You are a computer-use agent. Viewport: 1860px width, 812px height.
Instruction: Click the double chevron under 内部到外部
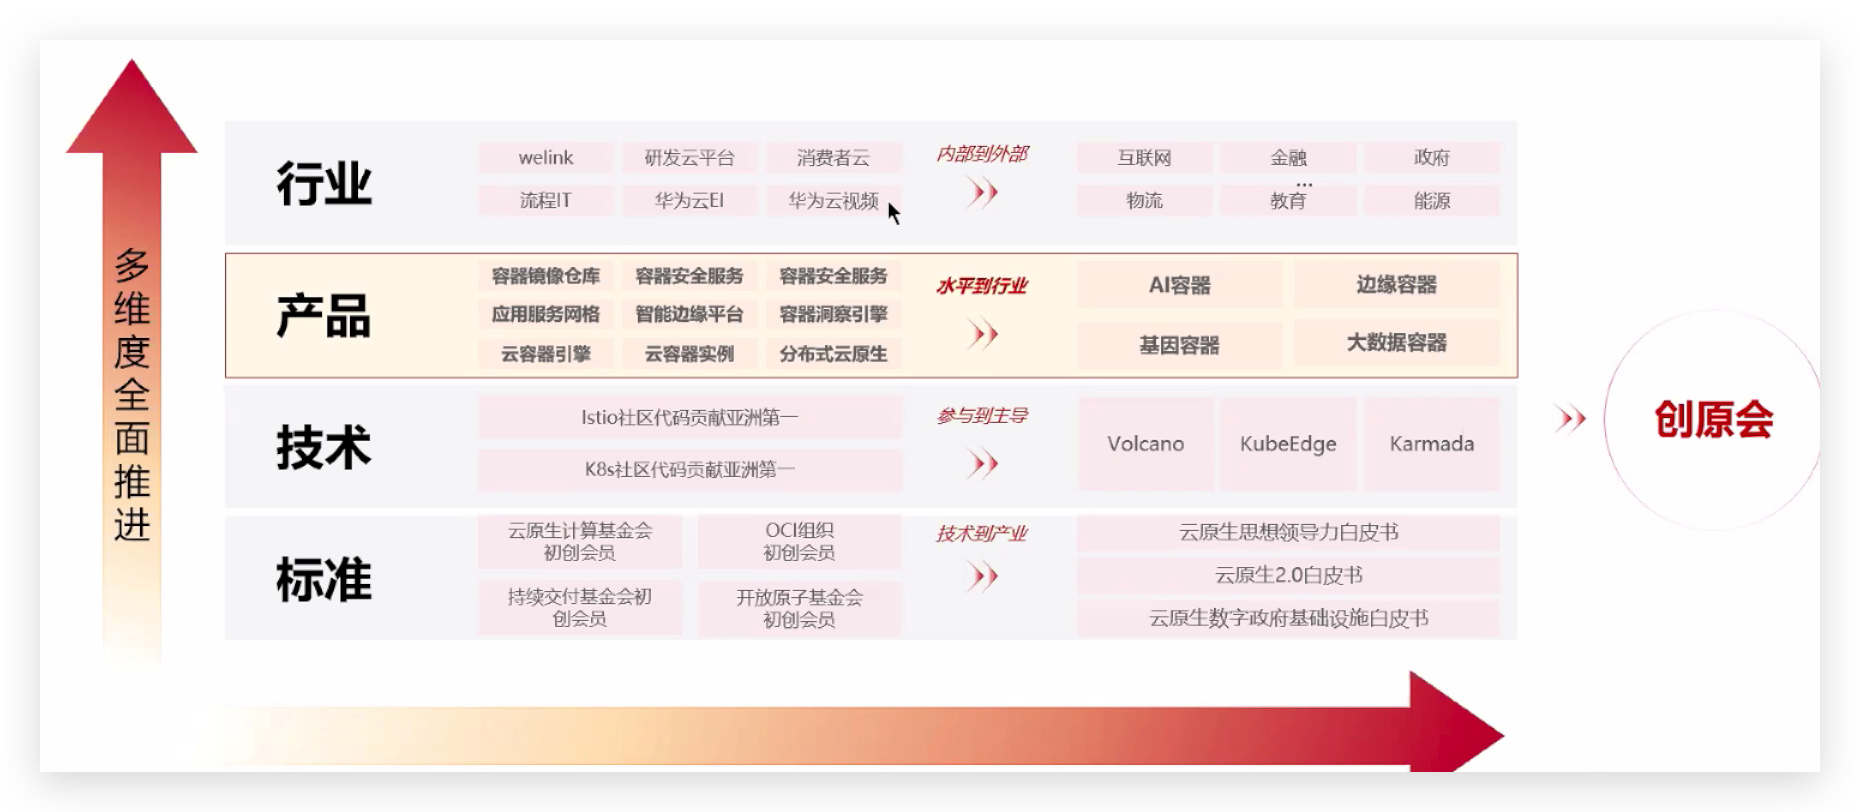(x=982, y=192)
